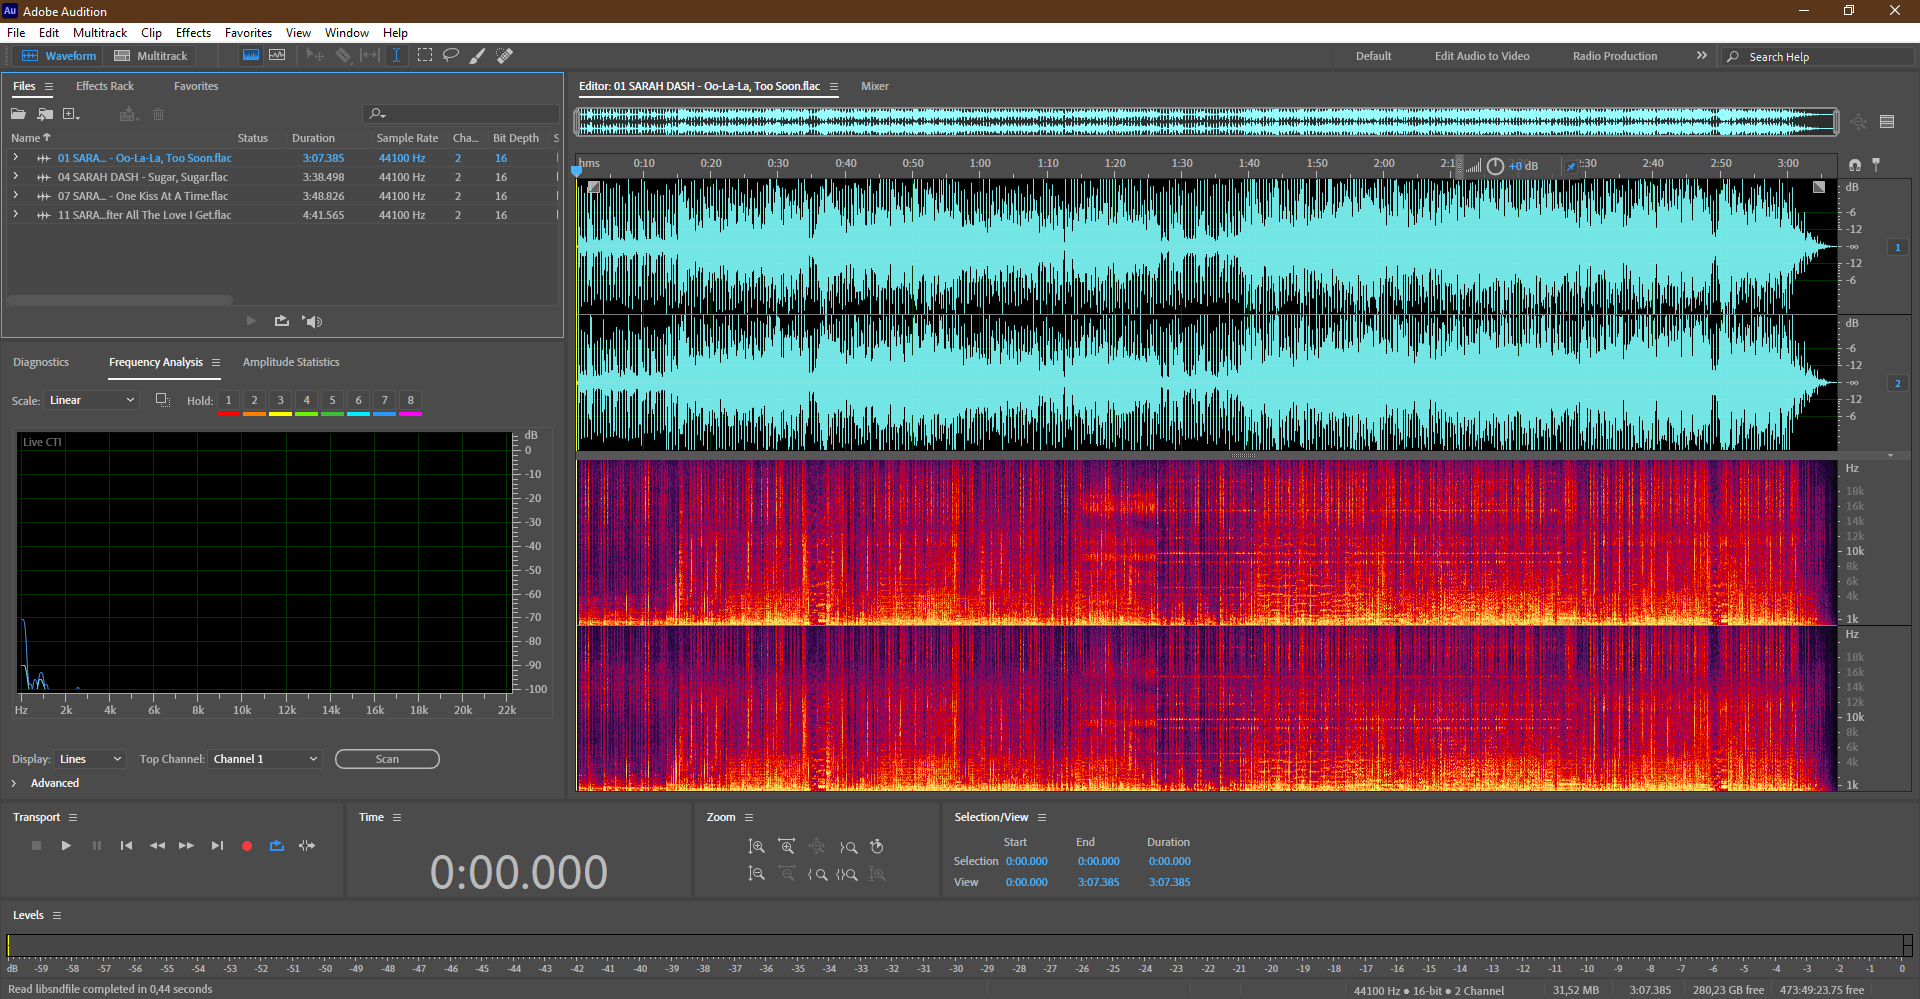The height and width of the screenshot is (999, 1920).
Task: Select Edit Audio to Video workspace
Action: tap(1482, 56)
